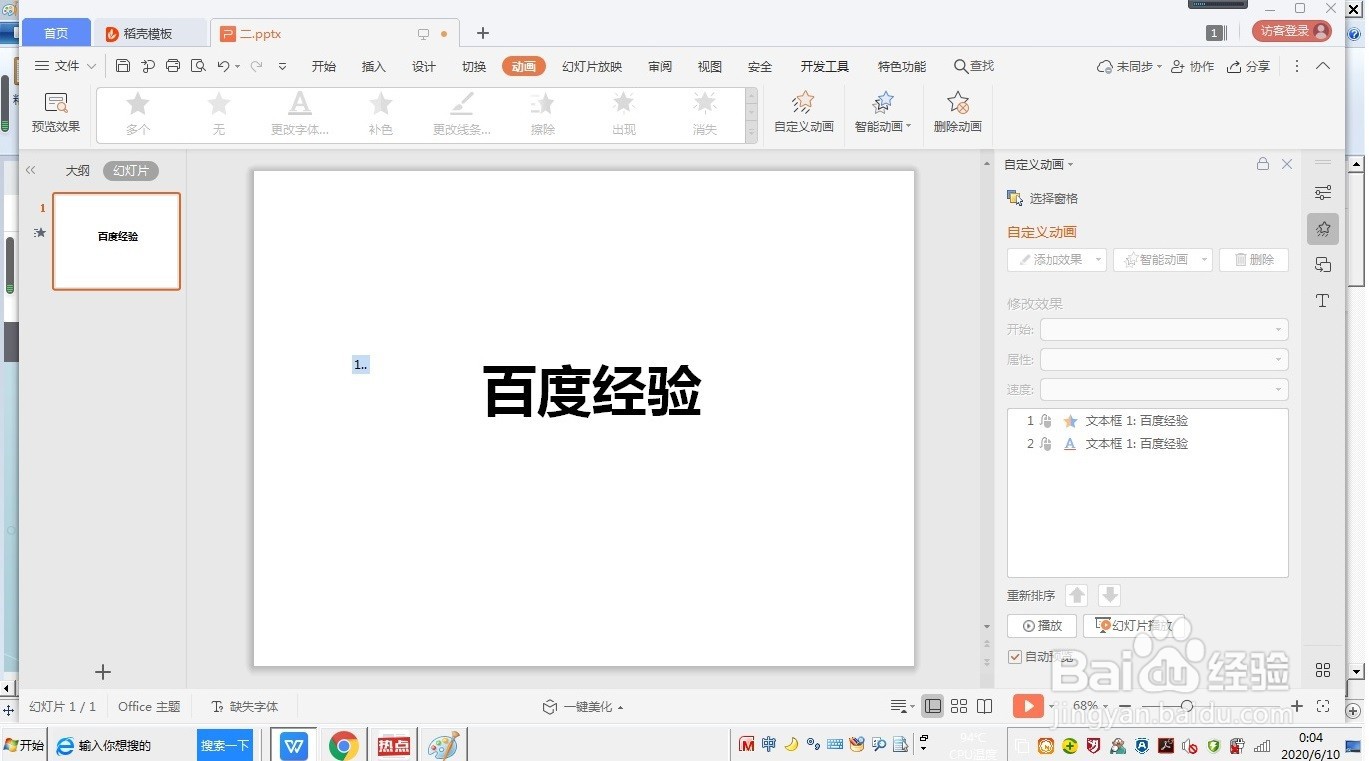
Task: Select the animation star sidebar icon
Action: pyautogui.click(x=1323, y=229)
